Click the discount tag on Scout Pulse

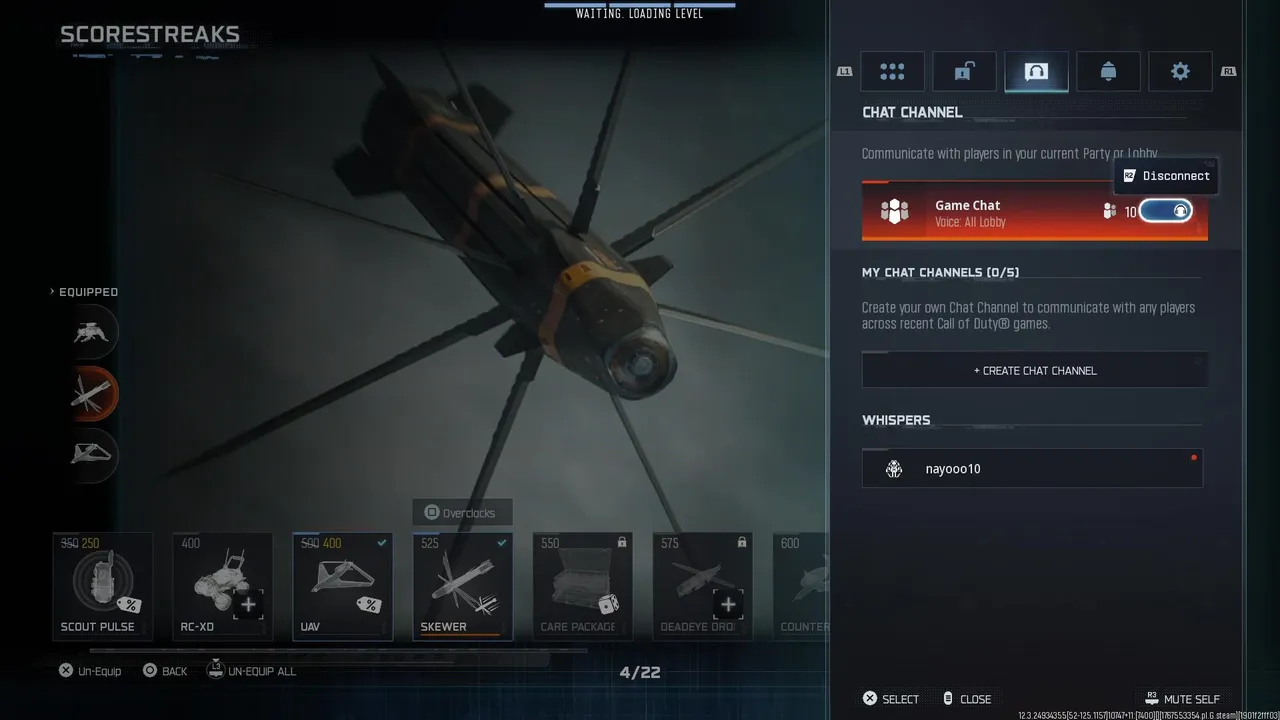pos(129,604)
